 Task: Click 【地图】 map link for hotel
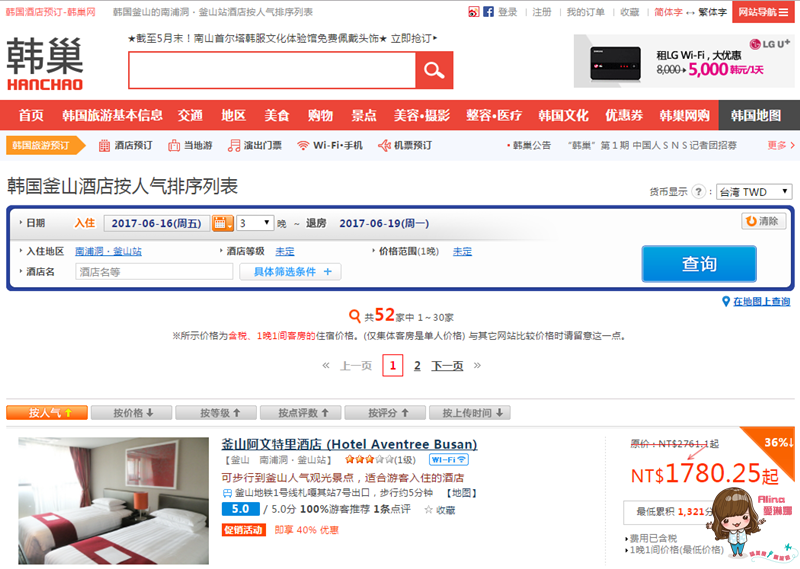click(x=462, y=492)
